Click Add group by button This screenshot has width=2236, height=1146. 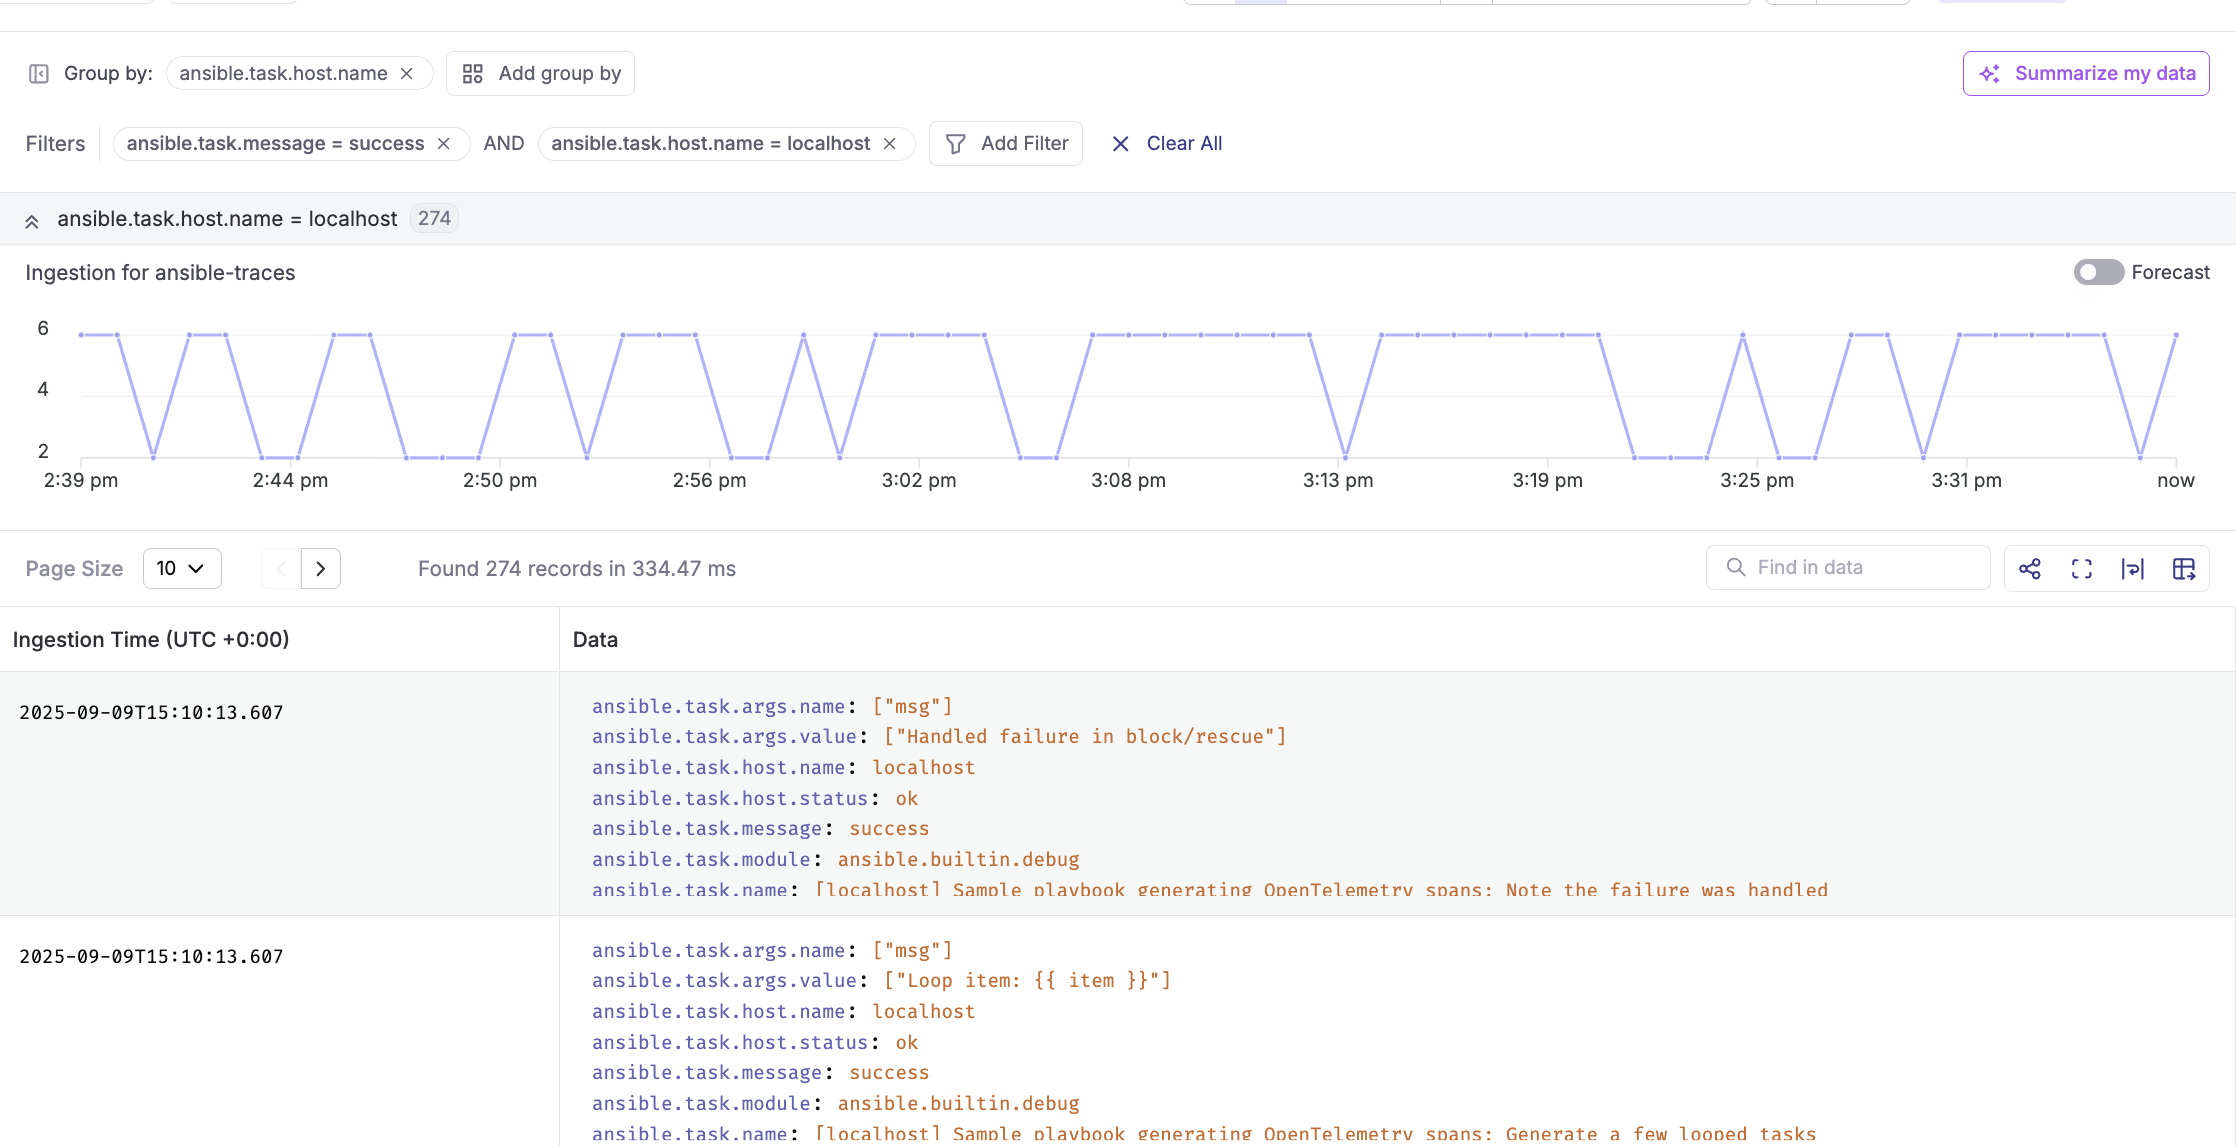click(541, 74)
